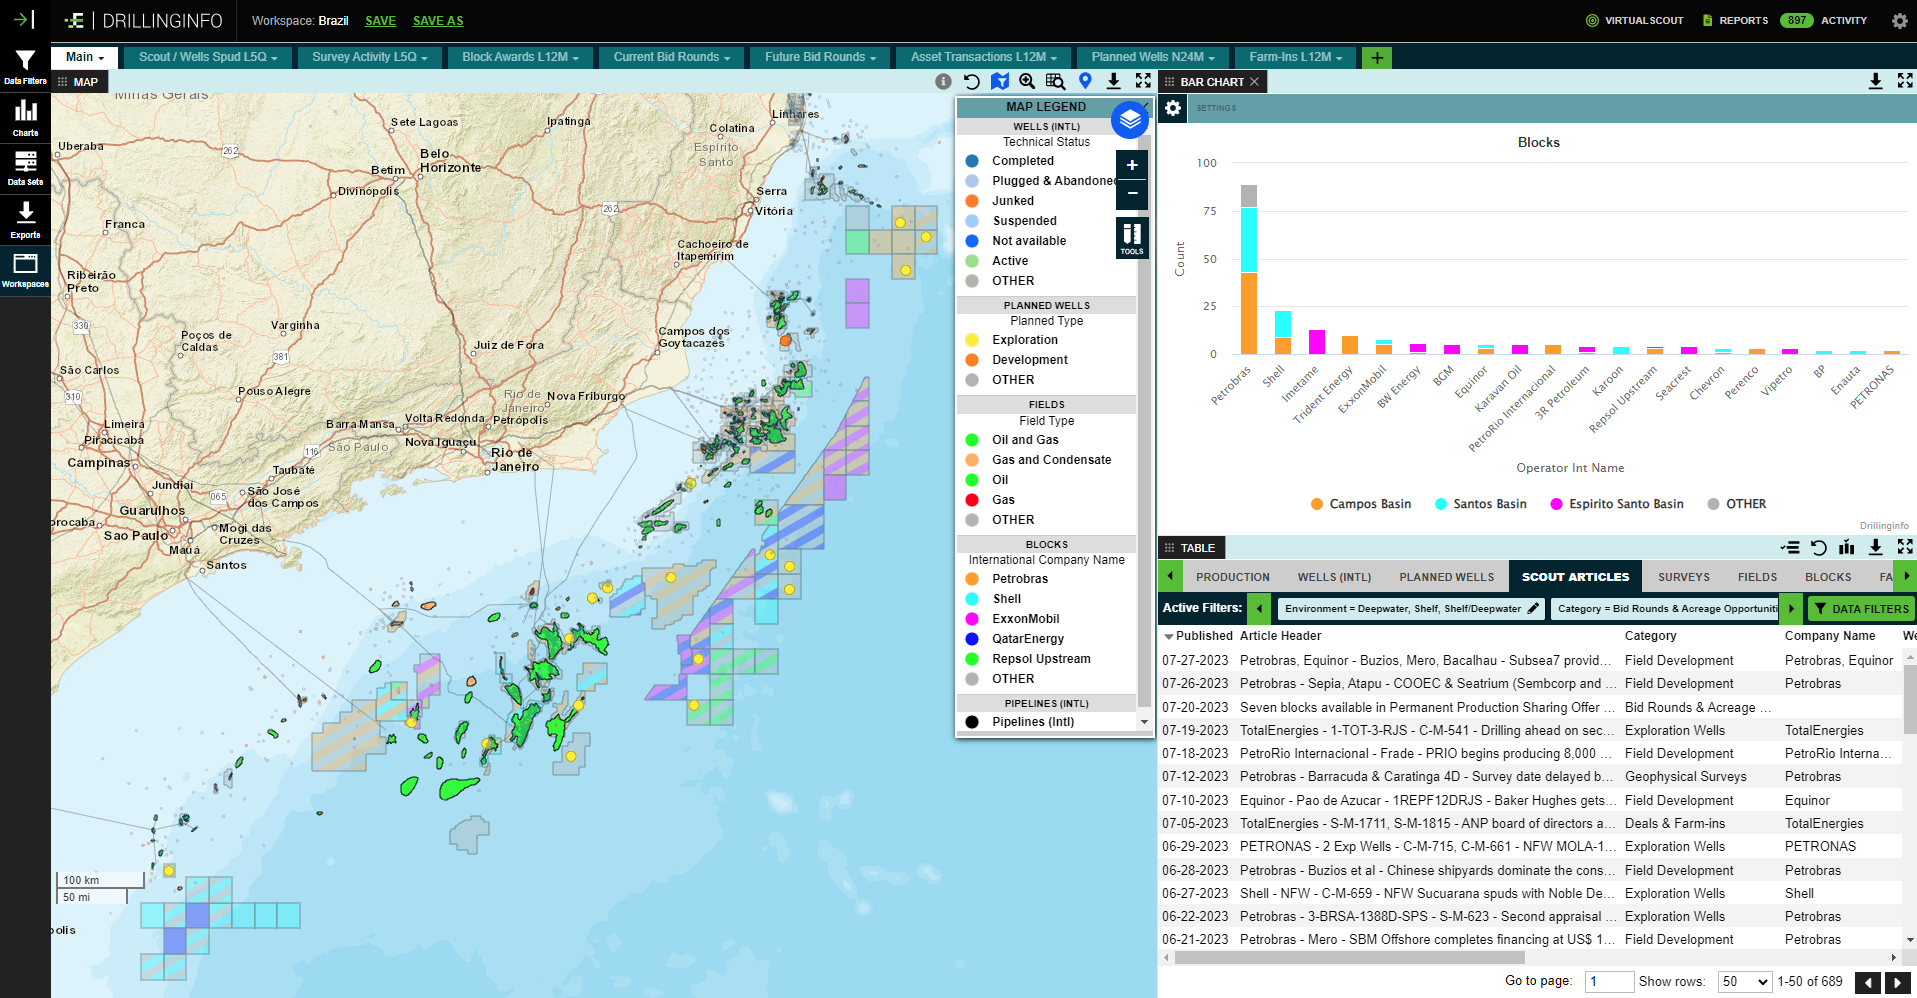Viewport: 1917px width, 998px height.
Task: Click the table column chart icon
Action: 1847,547
